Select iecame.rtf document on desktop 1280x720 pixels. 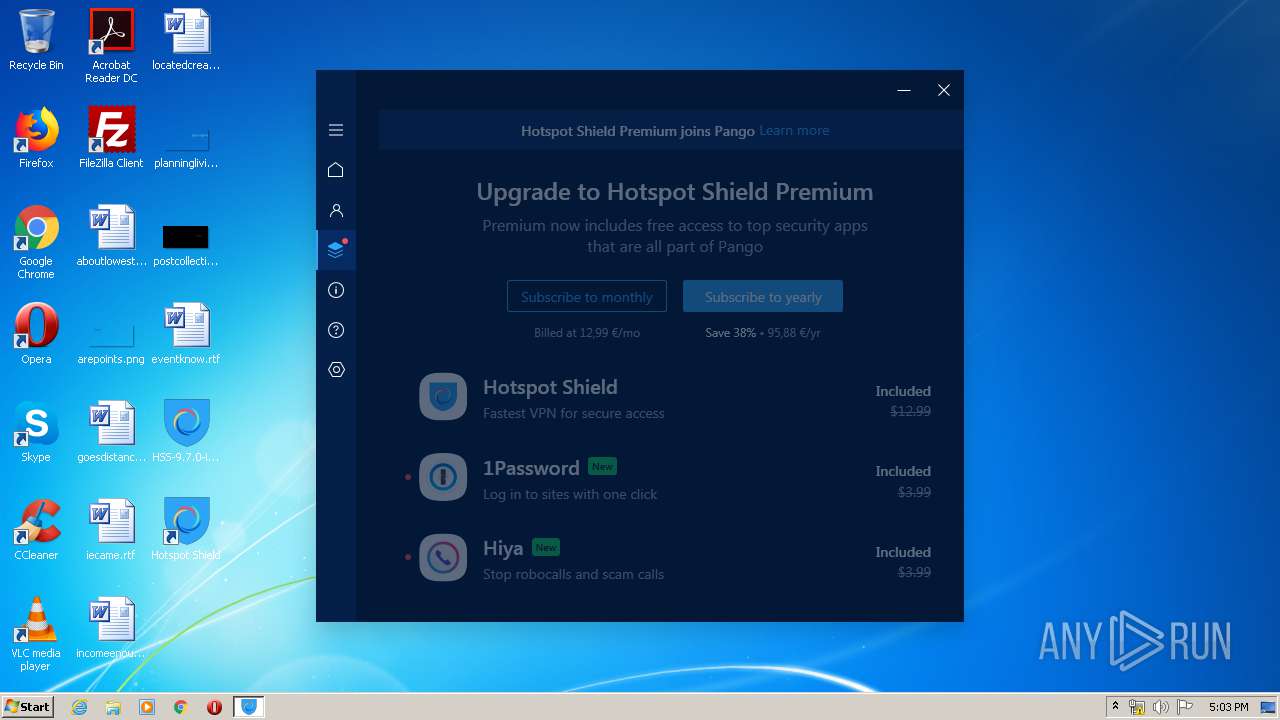coord(111,530)
